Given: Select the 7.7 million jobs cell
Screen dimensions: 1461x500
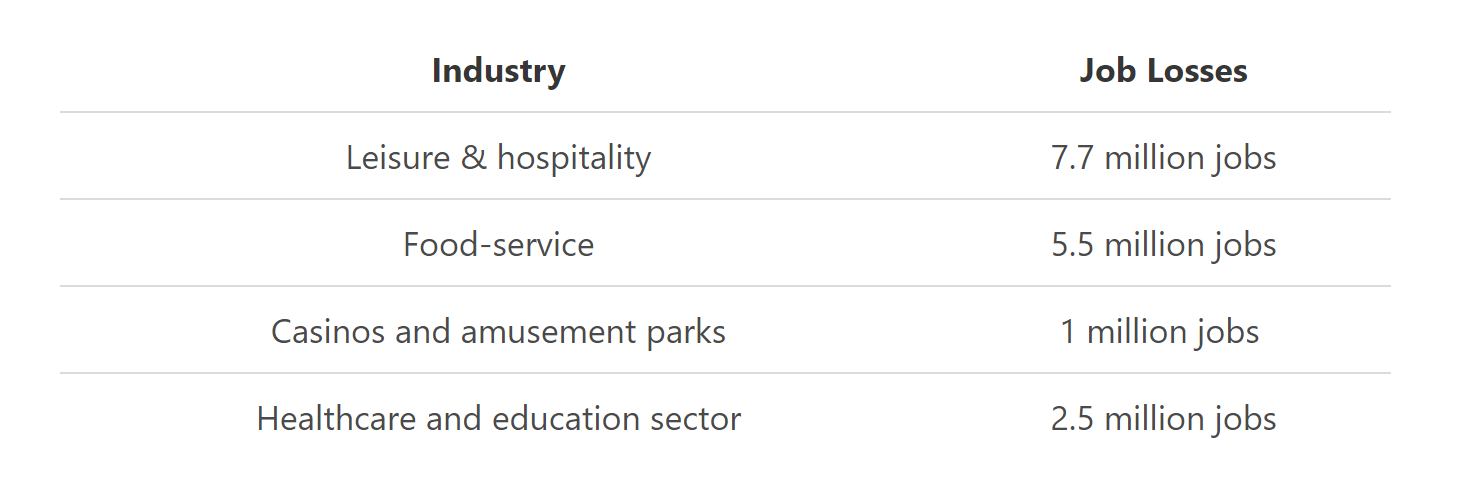Looking at the screenshot, I should coord(1163,158).
